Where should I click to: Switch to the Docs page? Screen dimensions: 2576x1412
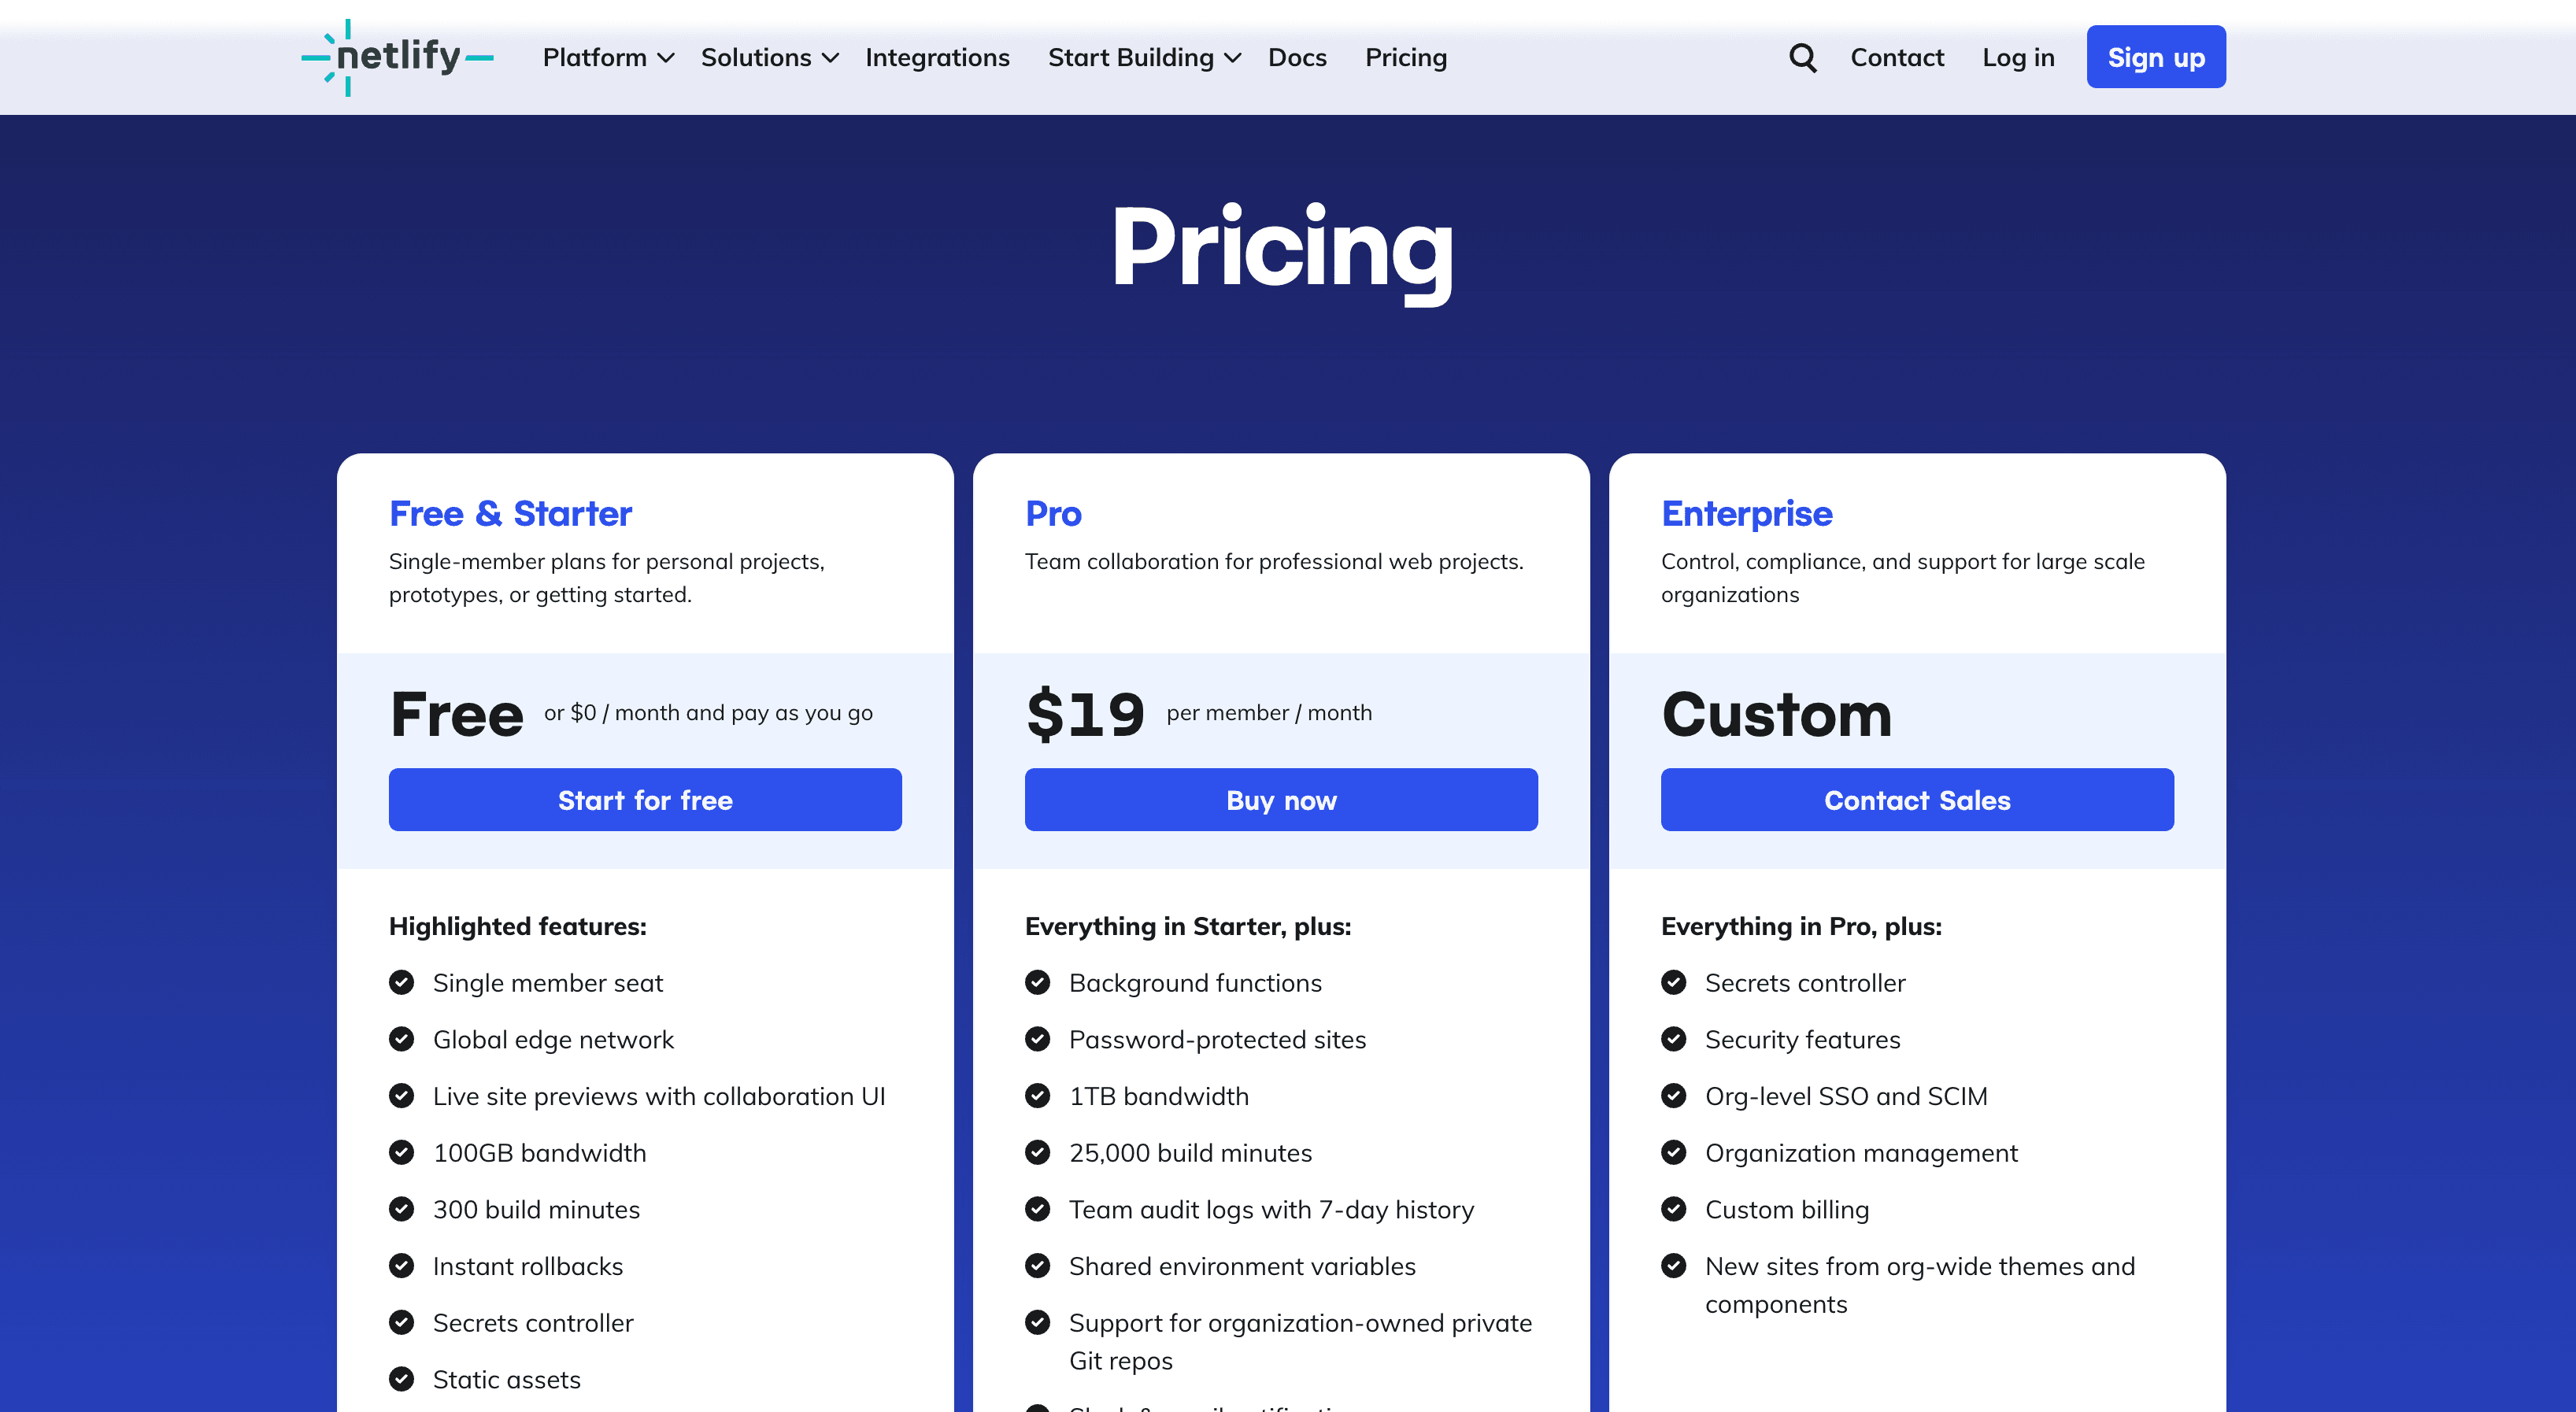point(1296,57)
